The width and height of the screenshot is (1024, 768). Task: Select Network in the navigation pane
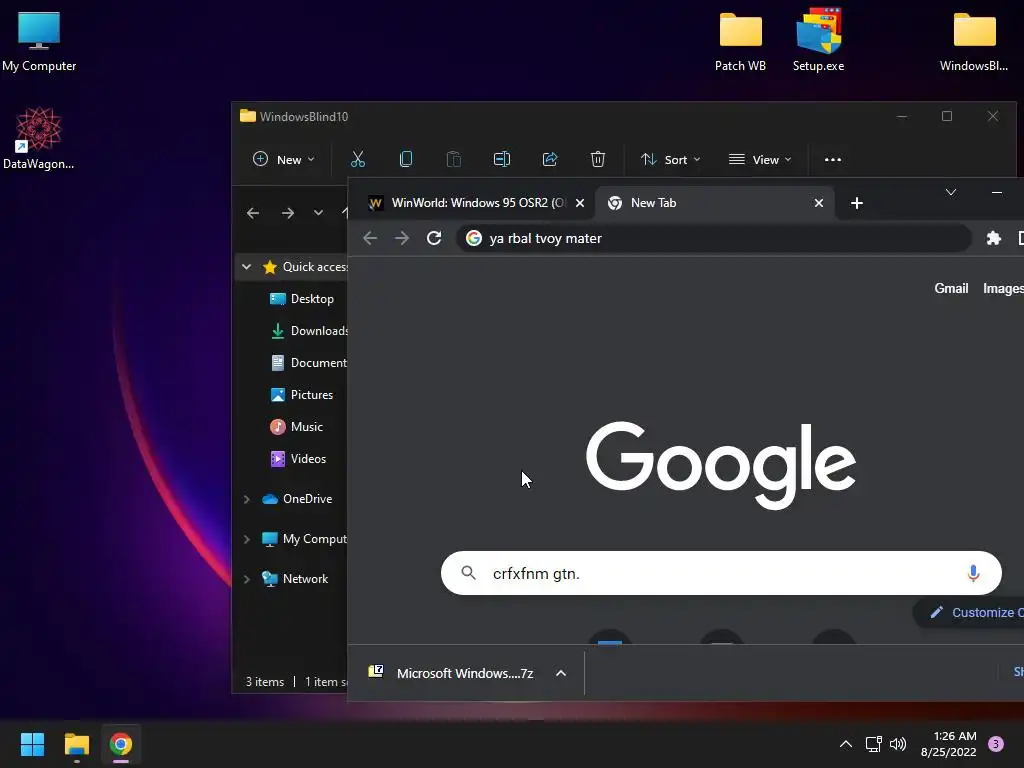pos(295,579)
